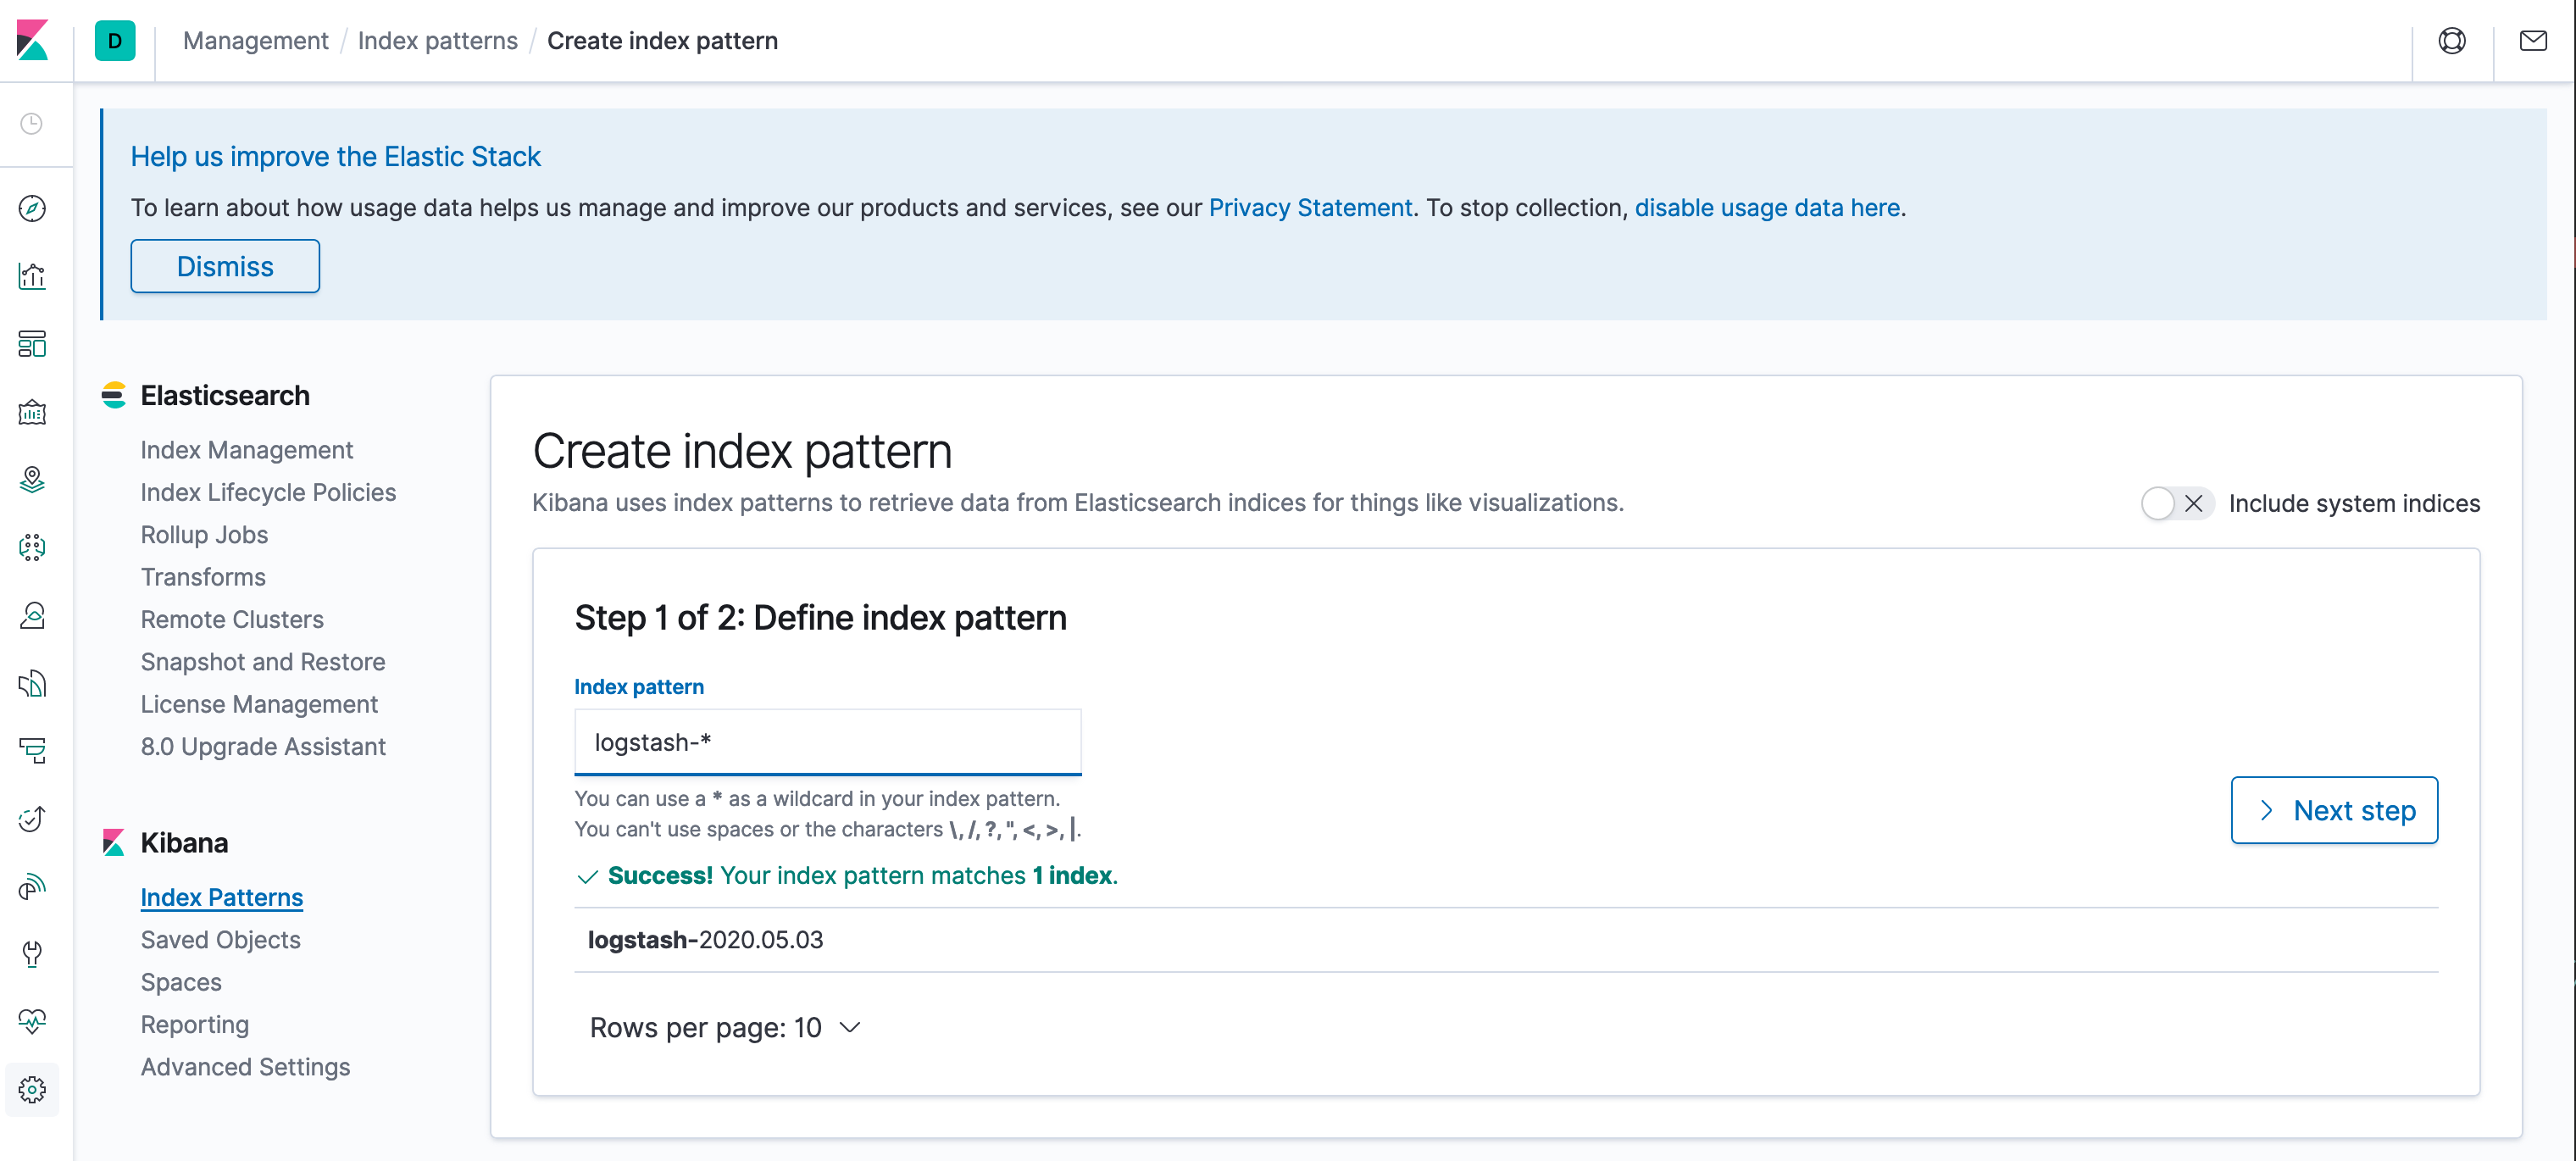The image size is (2576, 1161).
Task: Toggle Include system indices switch
Action: point(2176,503)
